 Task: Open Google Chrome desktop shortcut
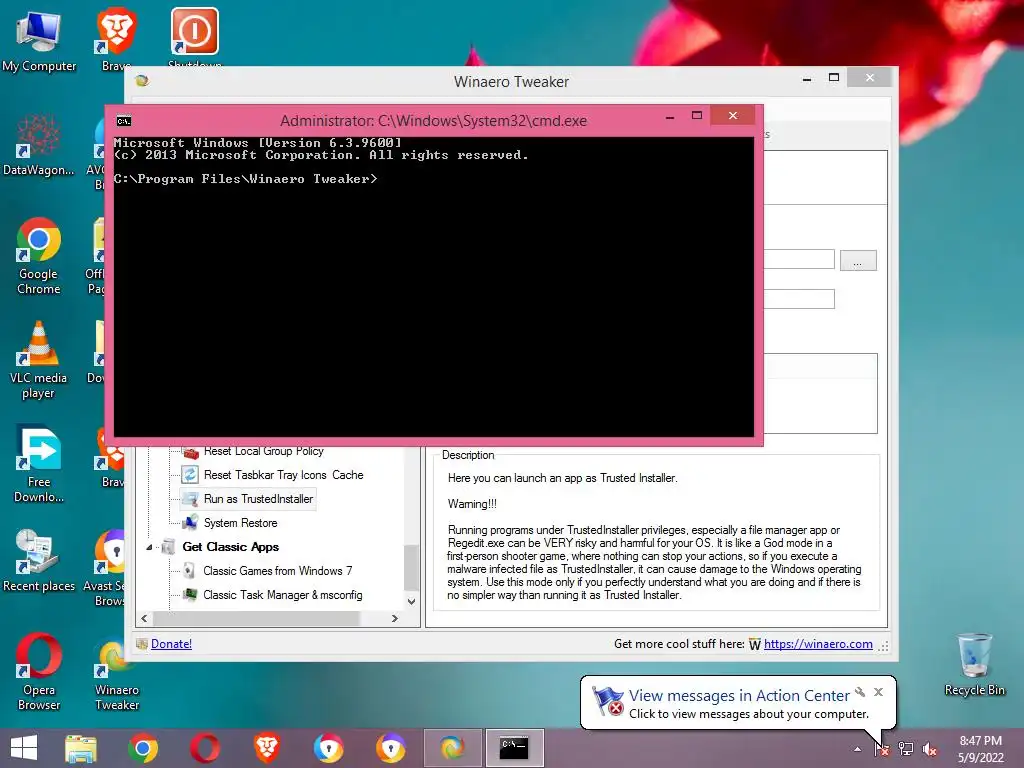point(39,255)
